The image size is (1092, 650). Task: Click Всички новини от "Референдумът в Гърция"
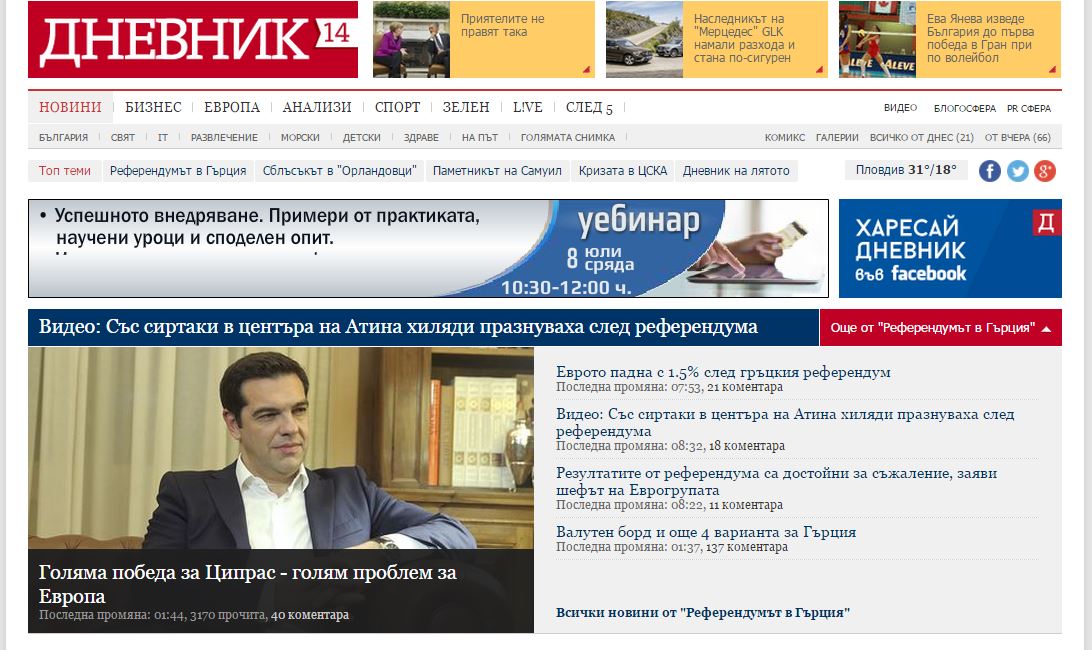[703, 612]
